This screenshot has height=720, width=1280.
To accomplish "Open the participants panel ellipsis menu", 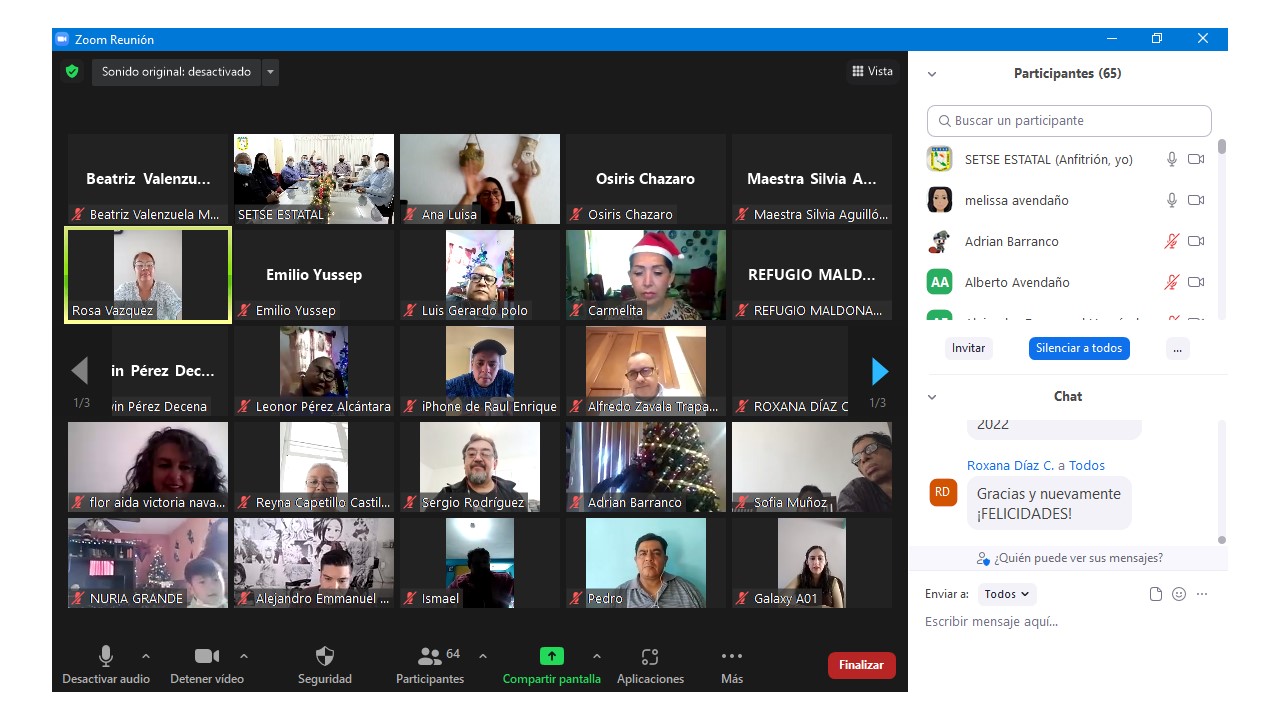I will [x=1178, y=348].
